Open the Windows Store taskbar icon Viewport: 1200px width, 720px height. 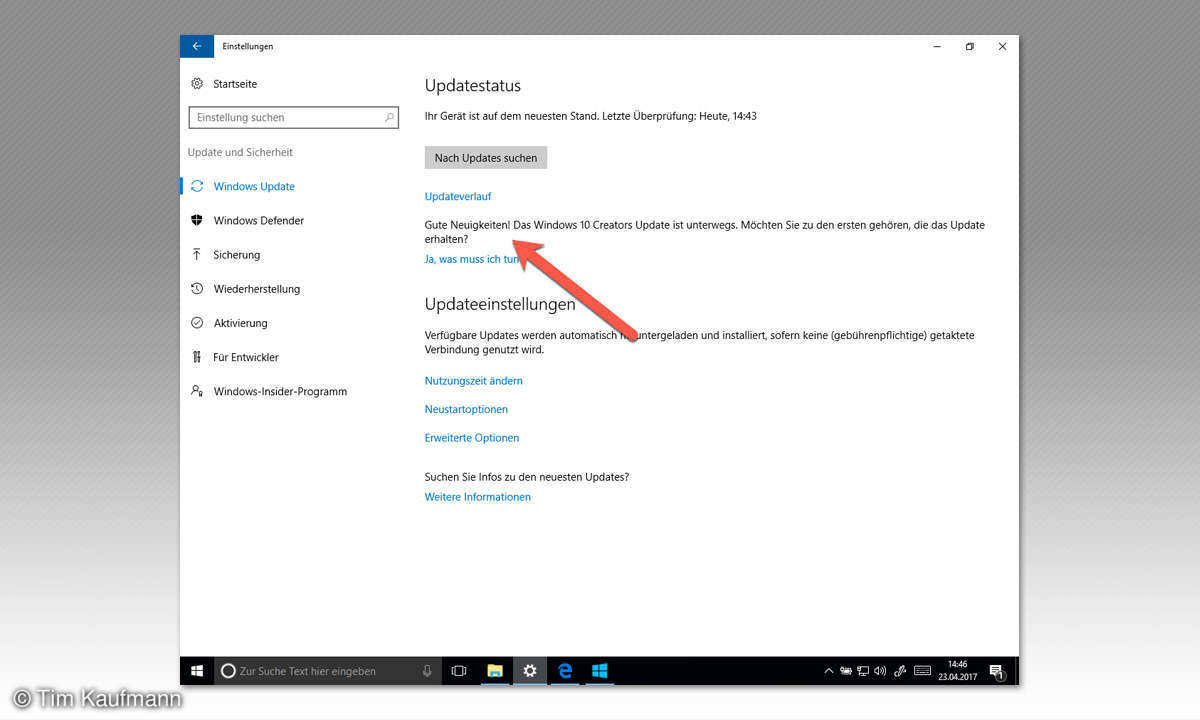pyautogui.click(x=600, y=671)
